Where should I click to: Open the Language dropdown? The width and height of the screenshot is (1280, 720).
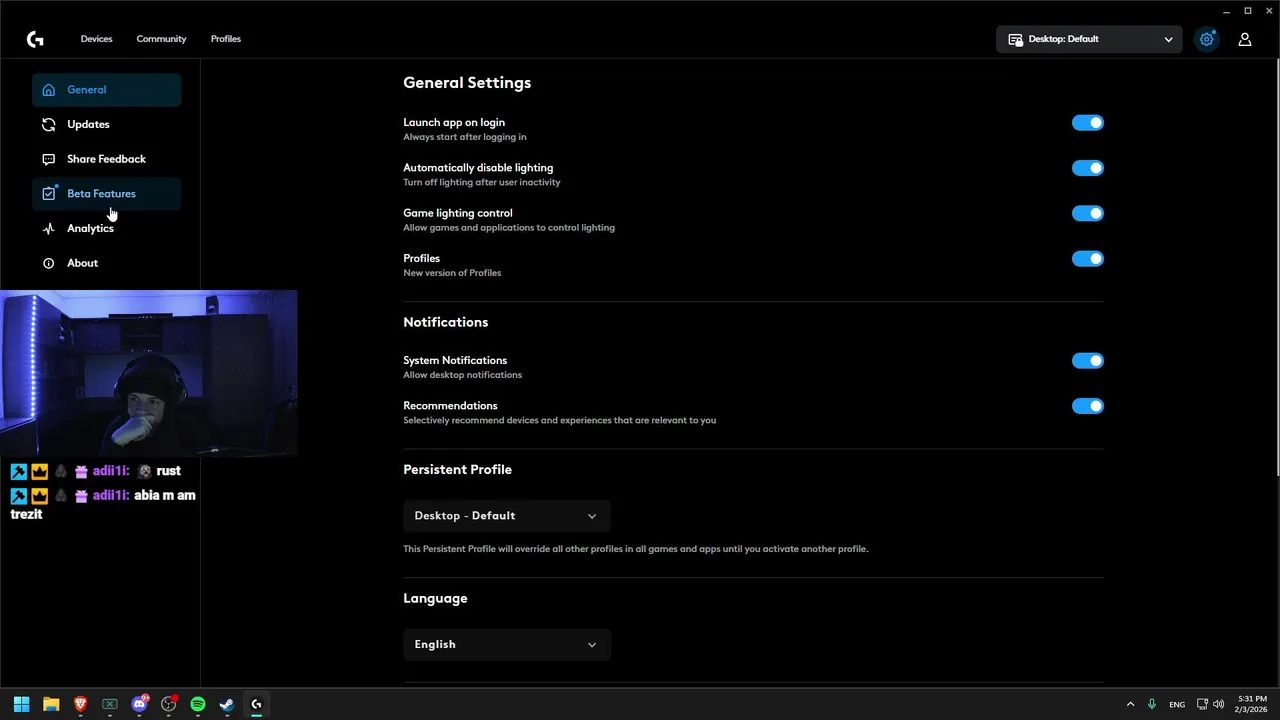[x=506, y=645]
